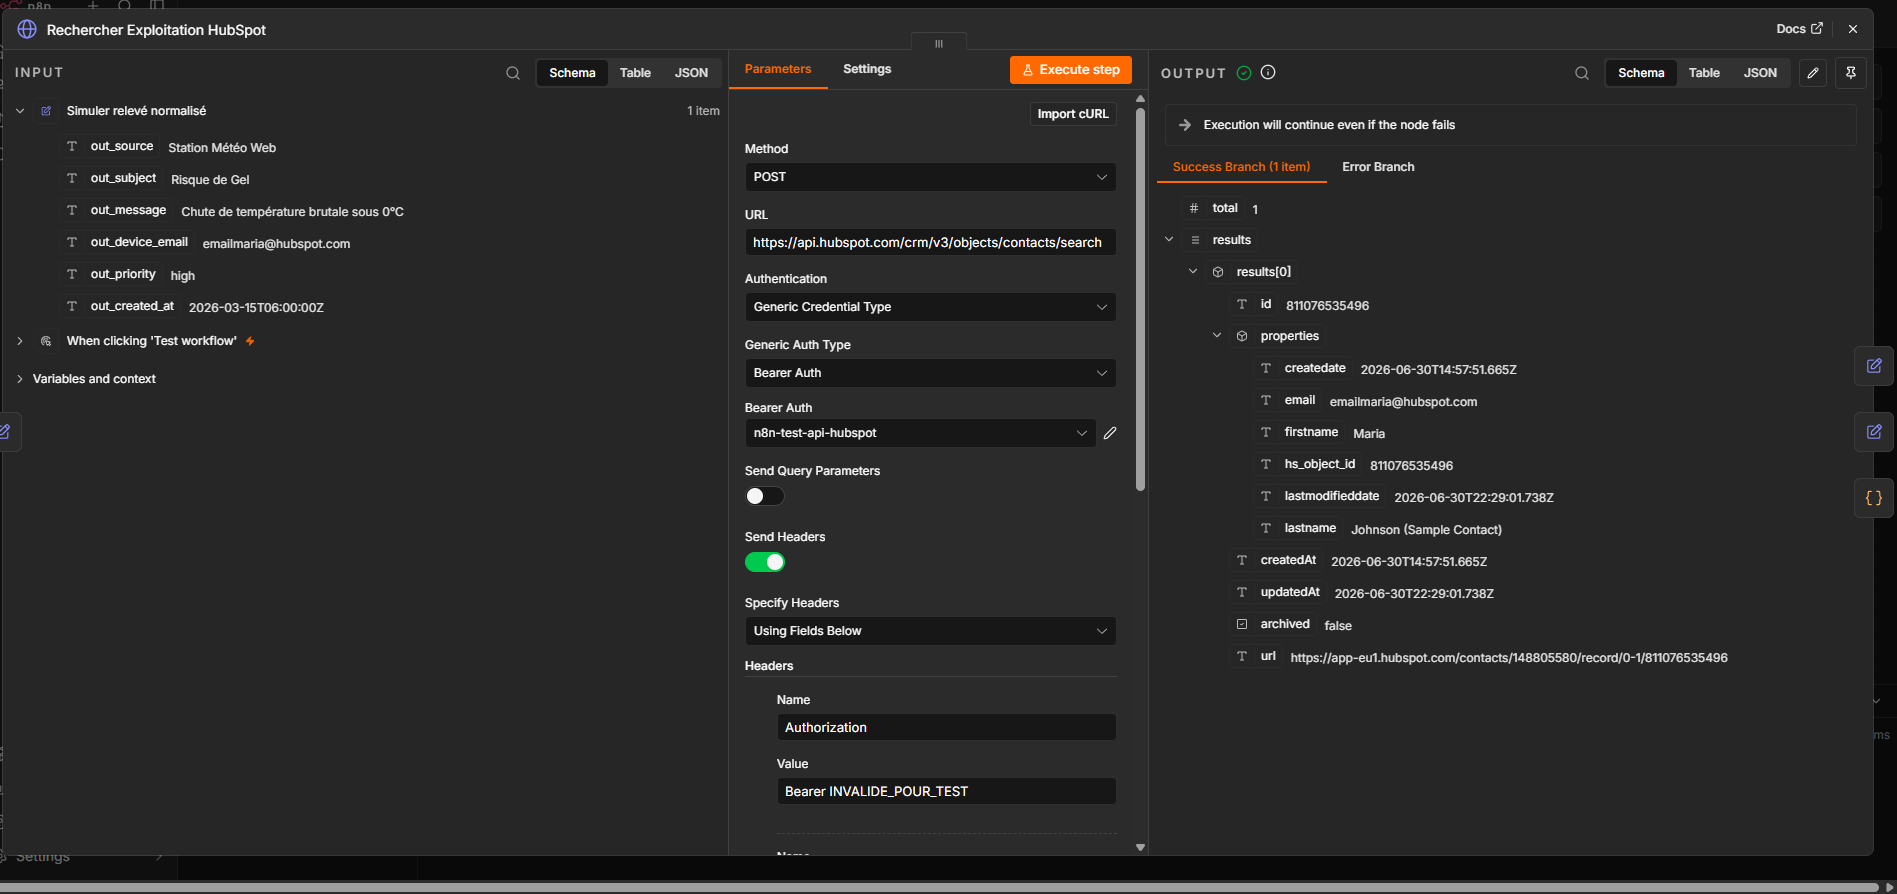The height and width of the screenshot is (894, 1897).
Task: Click the object icon next to properties
Action: (x=1242, y=336)
